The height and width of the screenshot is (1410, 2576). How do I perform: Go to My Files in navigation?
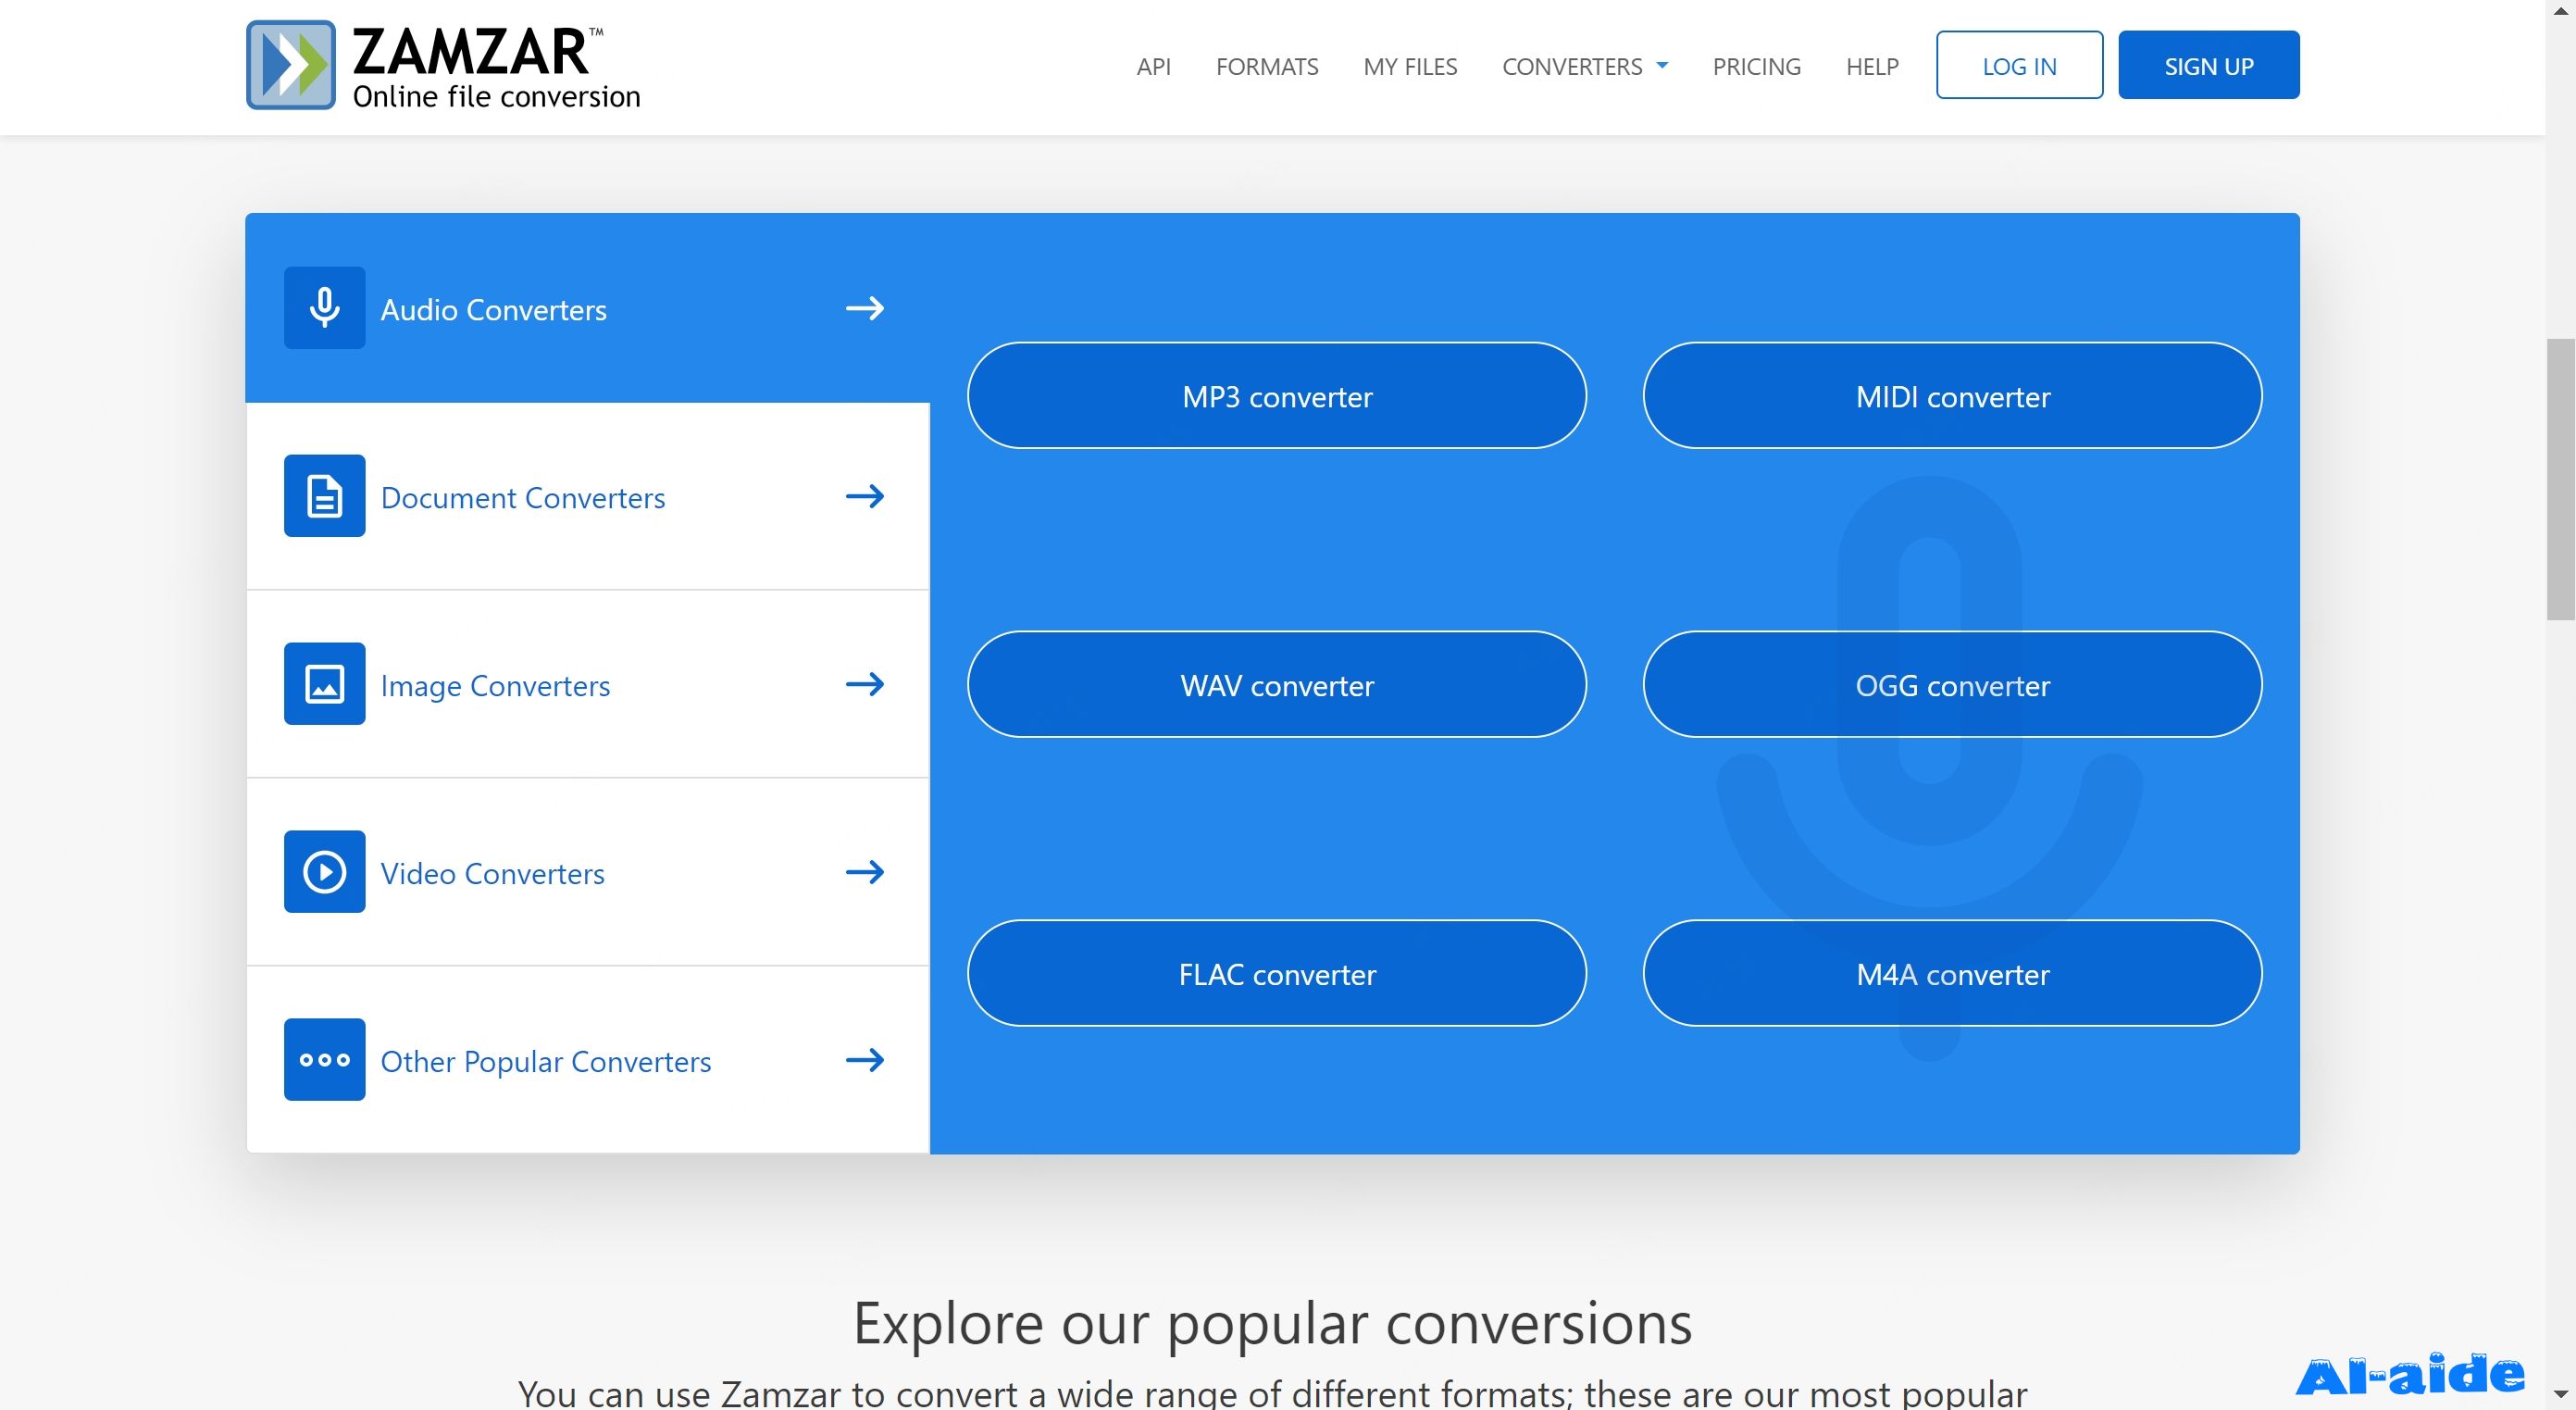1410,66
